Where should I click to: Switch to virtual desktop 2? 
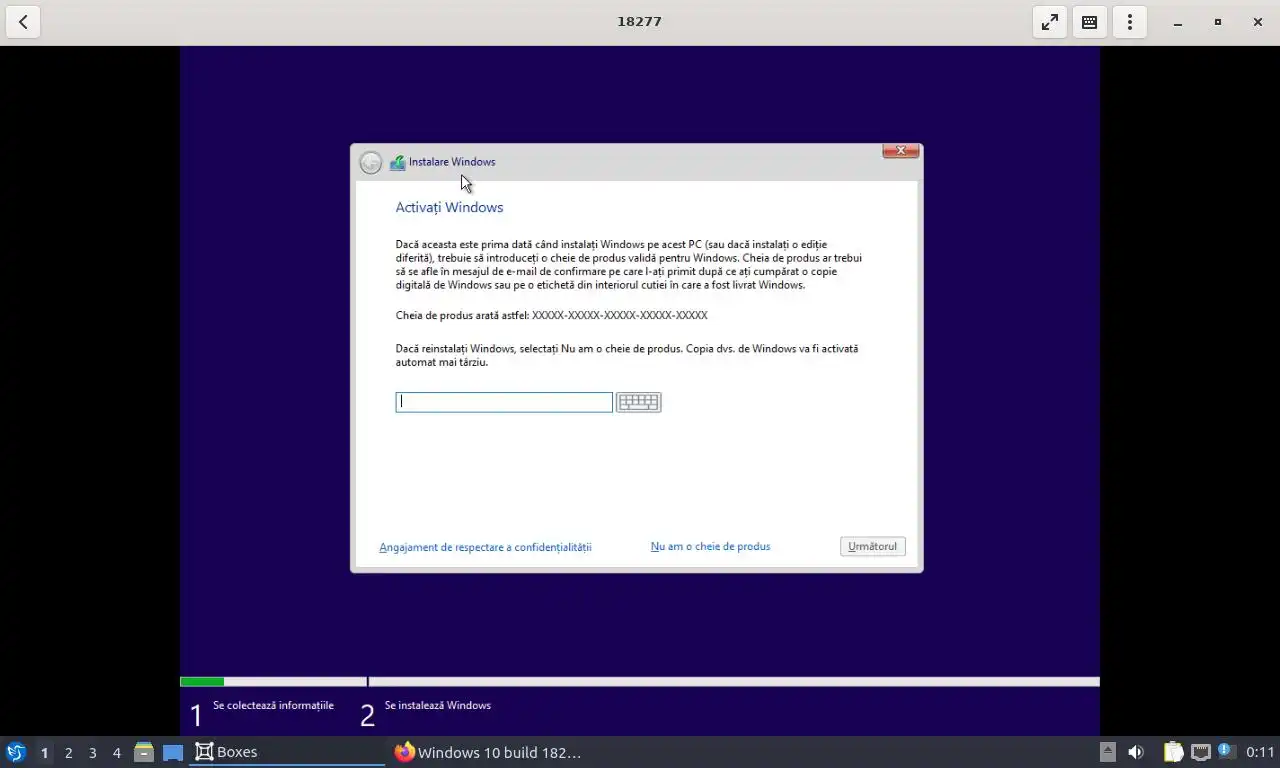coord(68,752)
